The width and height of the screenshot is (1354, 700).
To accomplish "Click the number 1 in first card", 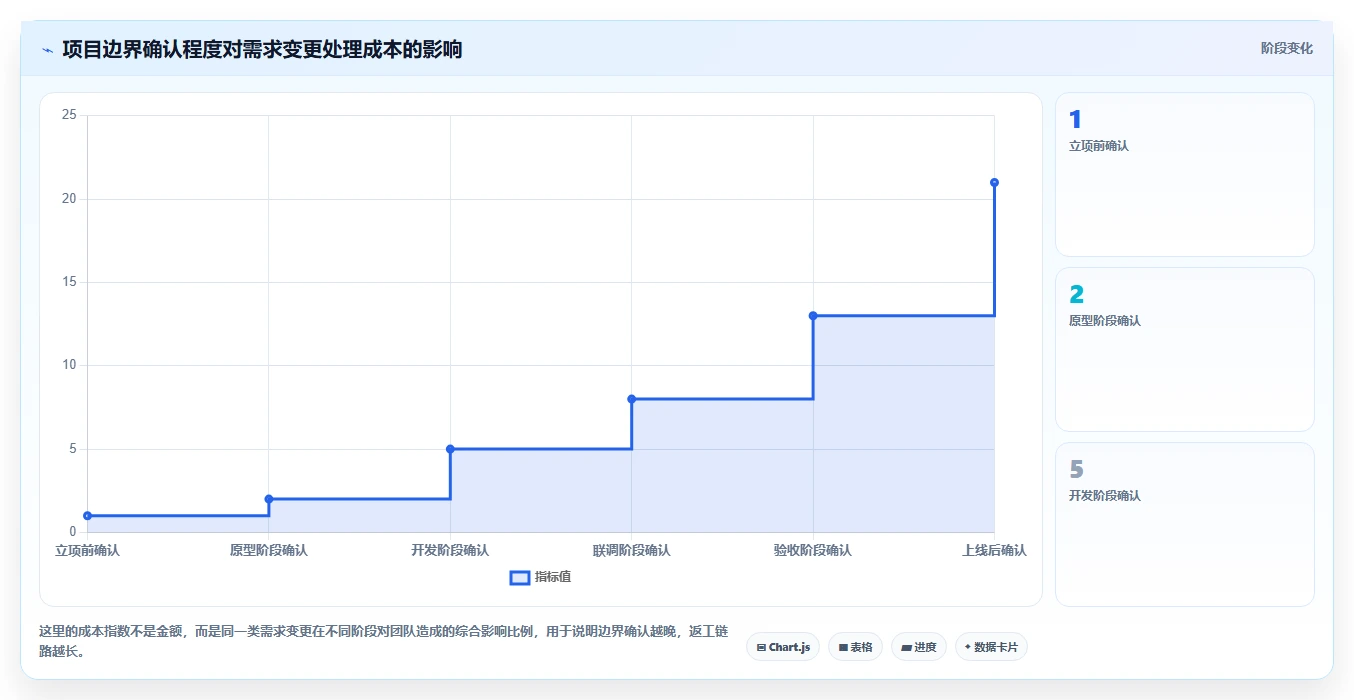I will tap(1075, 120).
